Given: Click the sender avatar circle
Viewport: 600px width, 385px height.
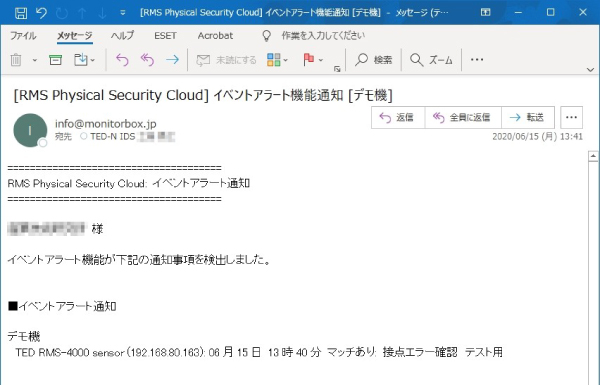Looking at the screenshot, I should (30, 131).
